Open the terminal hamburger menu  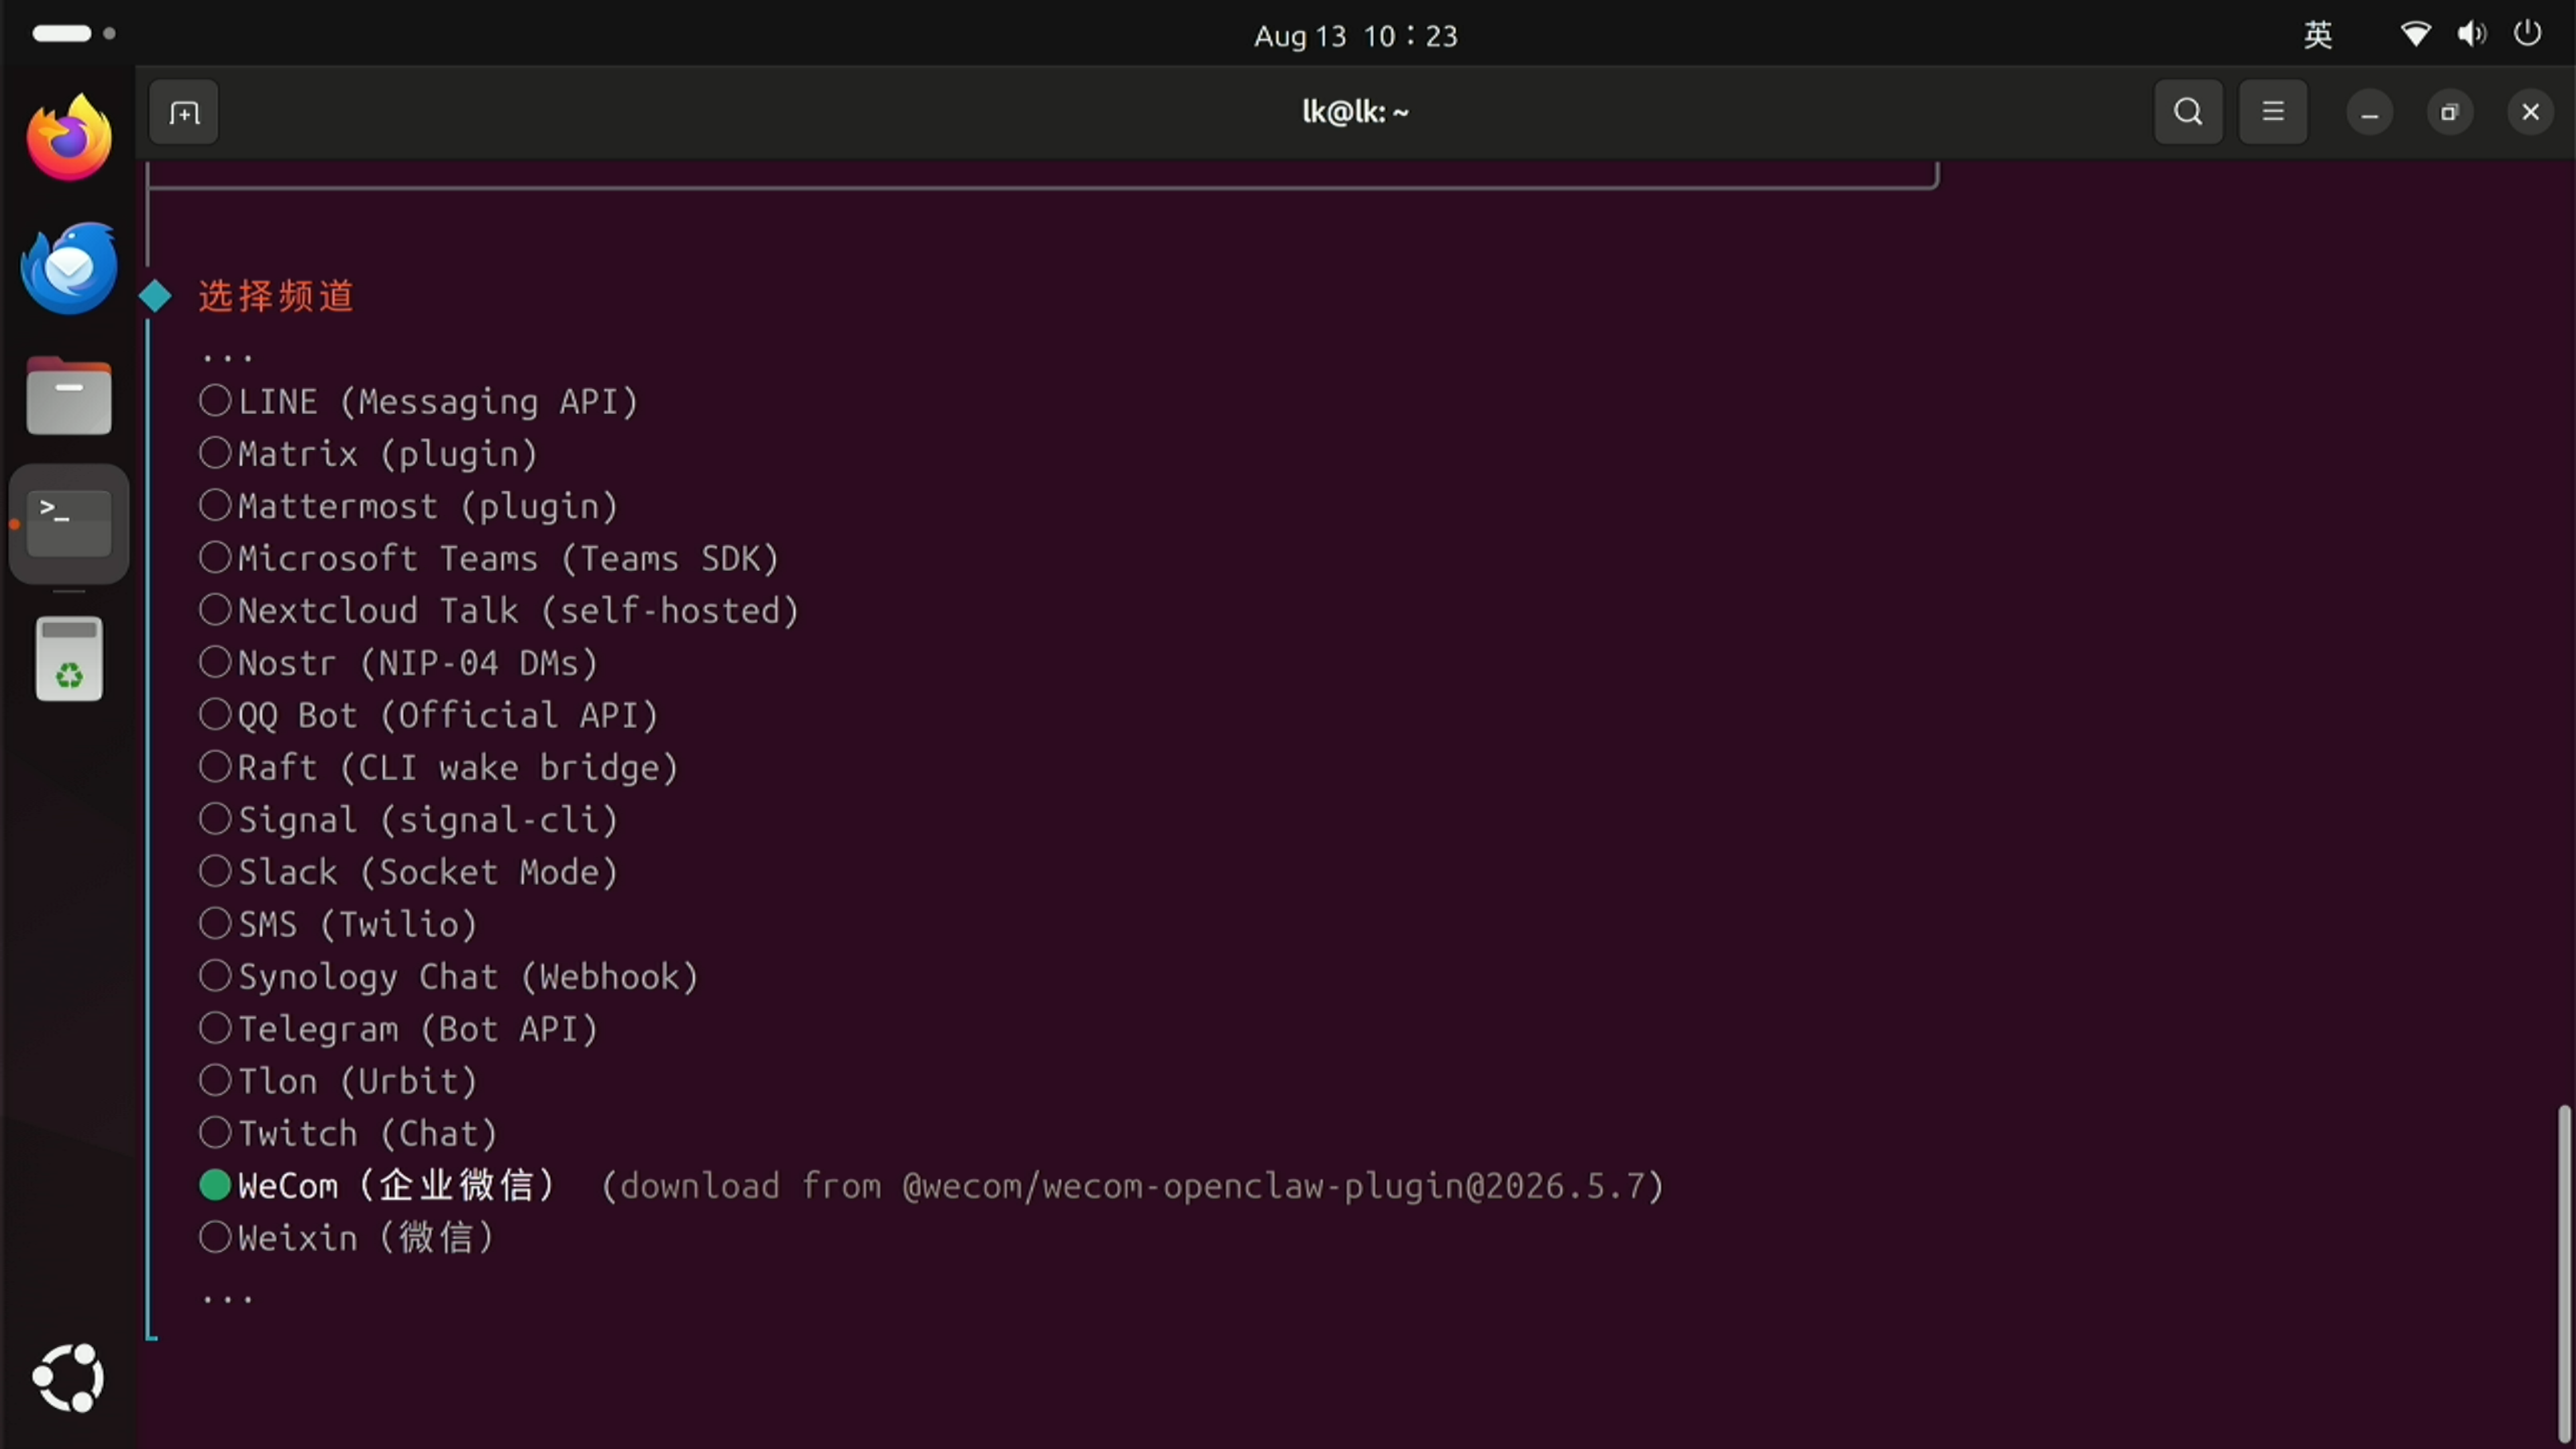[x=2273, y=112]
